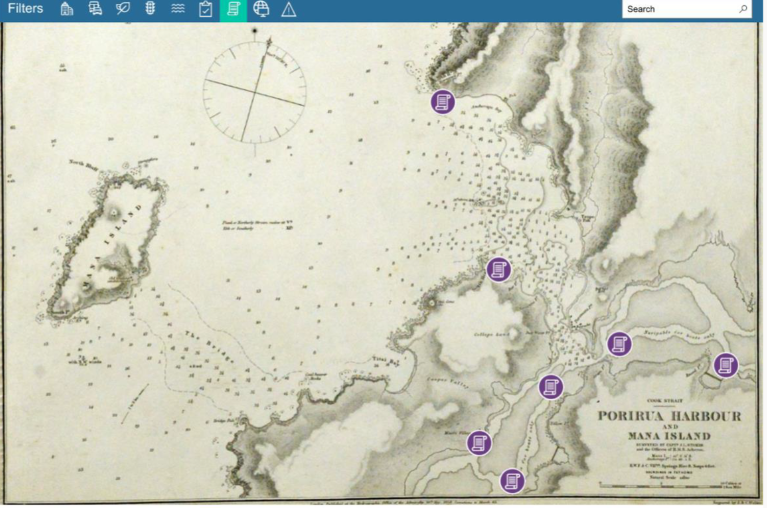Toggle the highlighted scroll document filter
The image size is (767, 508).
(x=233, y=9)
